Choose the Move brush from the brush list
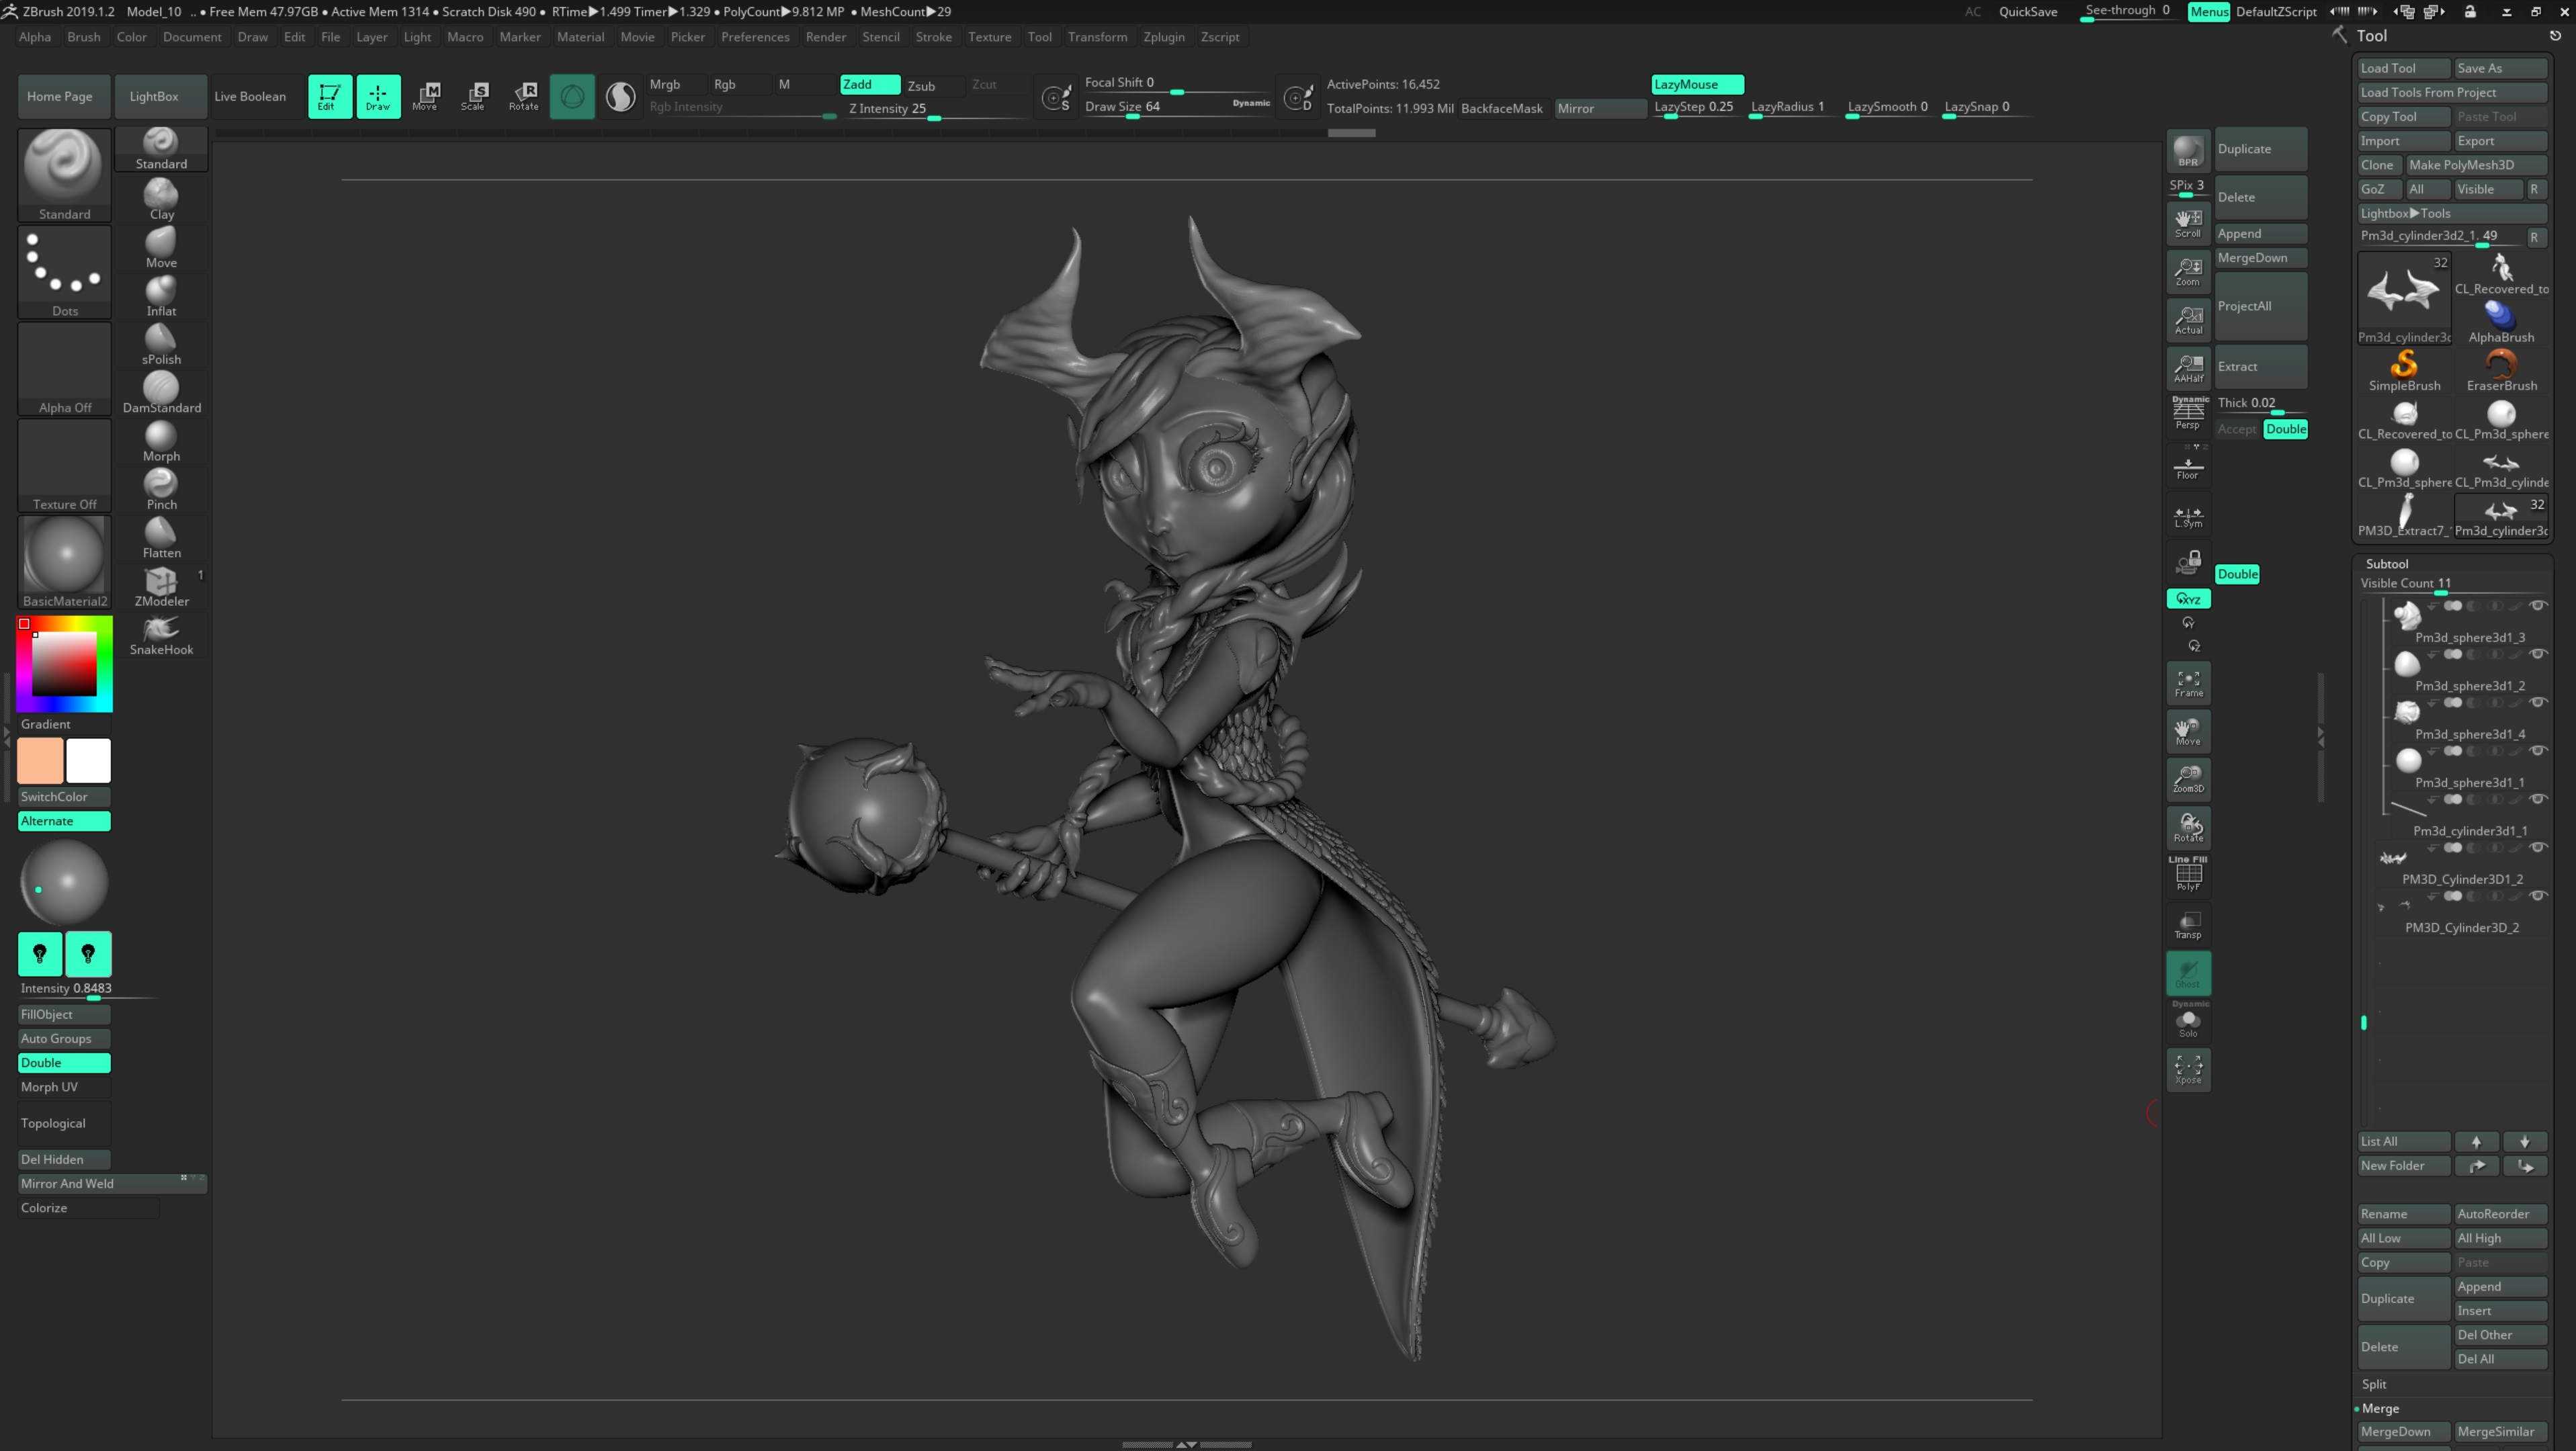 [161, 247]
